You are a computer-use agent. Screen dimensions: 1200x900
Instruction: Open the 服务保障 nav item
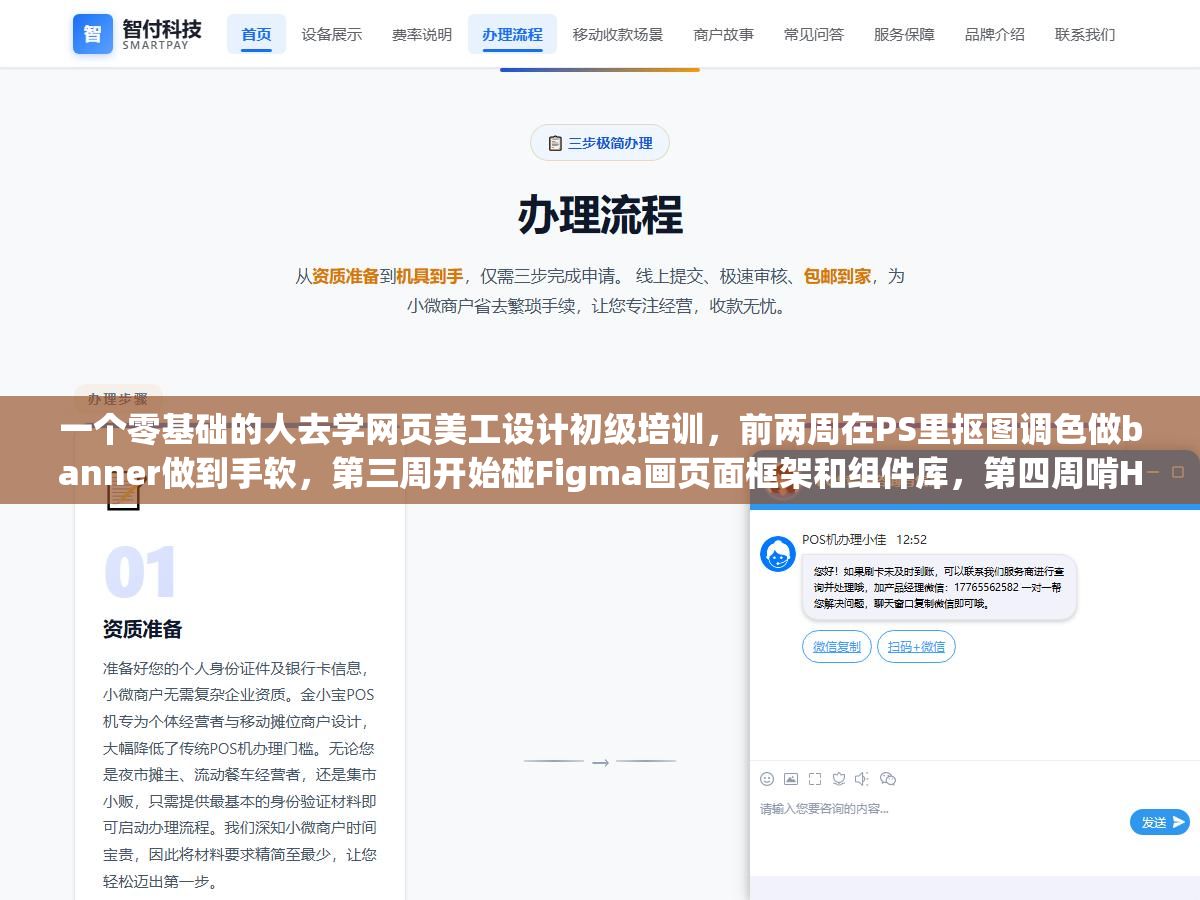click(x=904, y=34)
